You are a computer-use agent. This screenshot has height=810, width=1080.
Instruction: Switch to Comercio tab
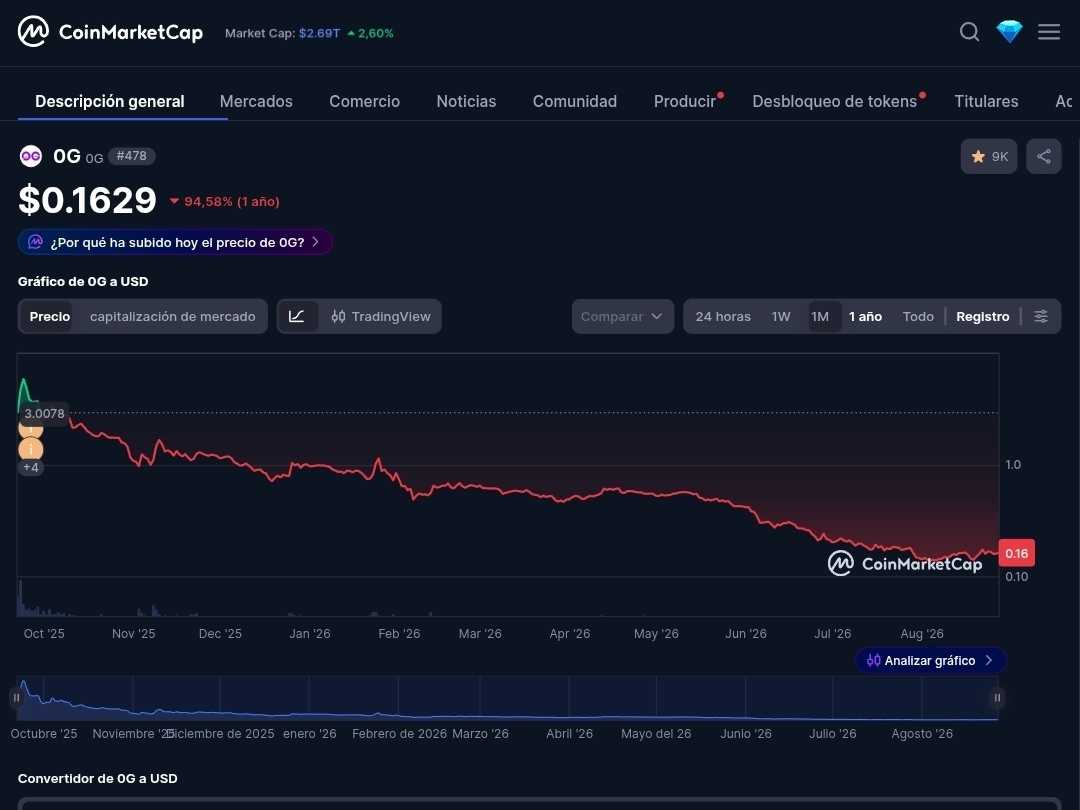click(x=364, y=101)
